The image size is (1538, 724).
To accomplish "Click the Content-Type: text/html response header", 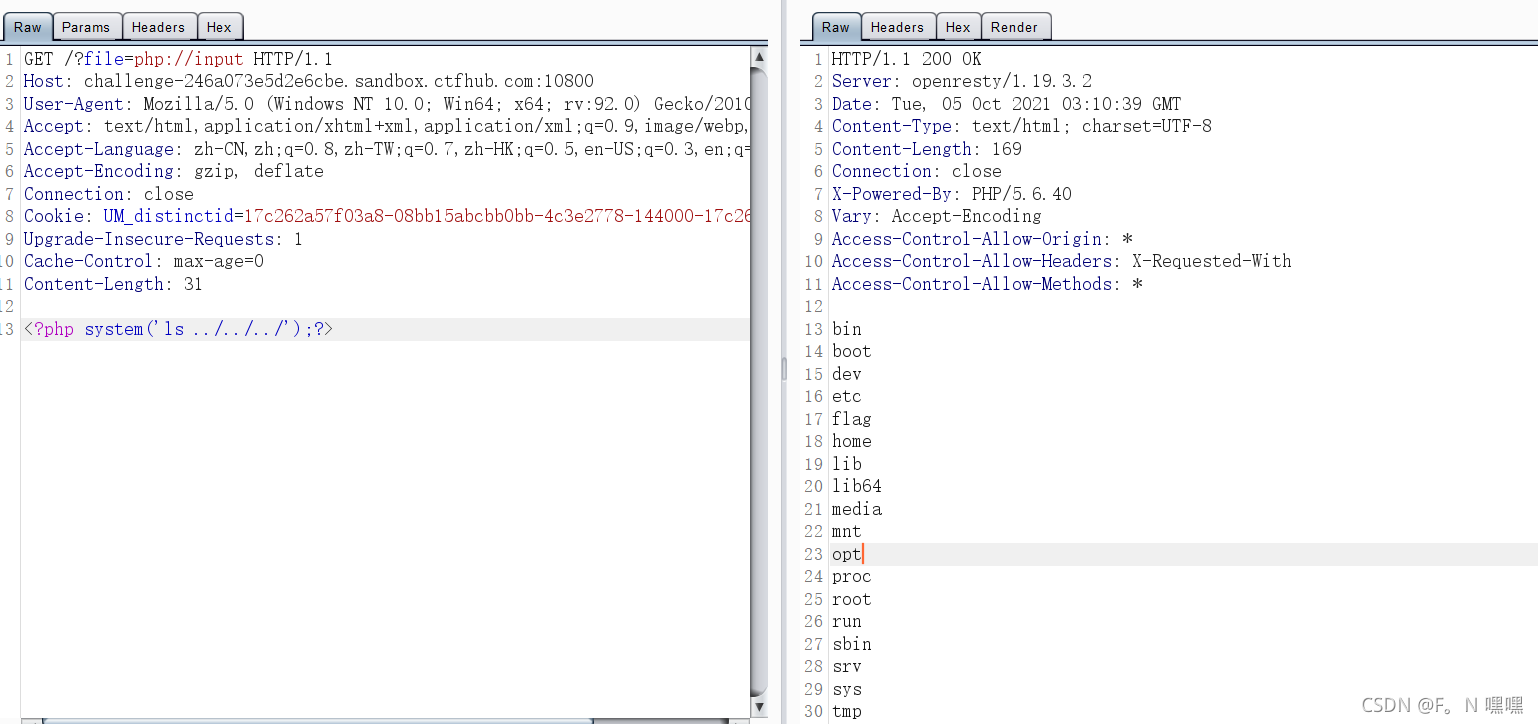I will [1022, 126].
